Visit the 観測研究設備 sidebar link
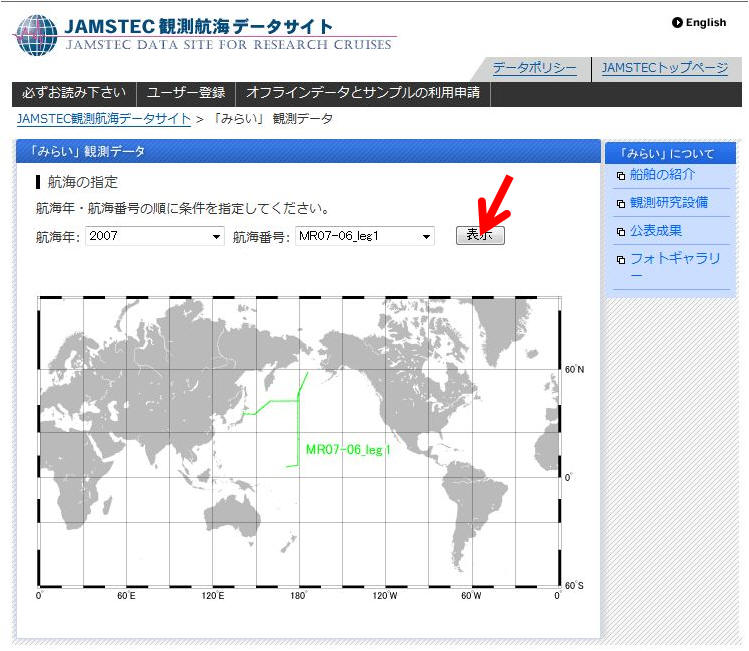The width and height of the screenshot is (749, 651). click(668, 203)
